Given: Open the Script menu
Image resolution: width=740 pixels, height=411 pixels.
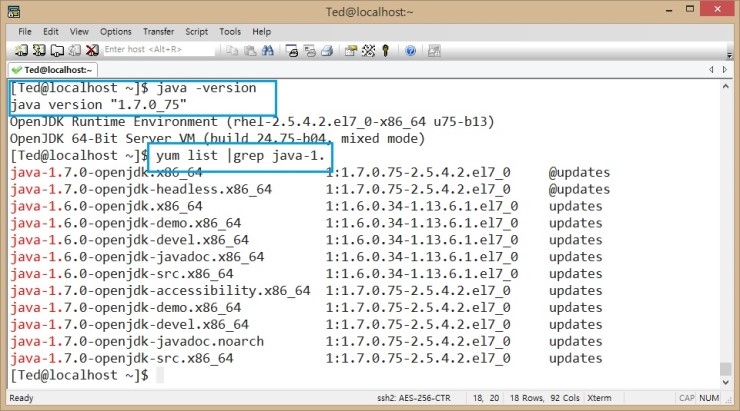Looking at the screenshot, I should pos(196,32).
